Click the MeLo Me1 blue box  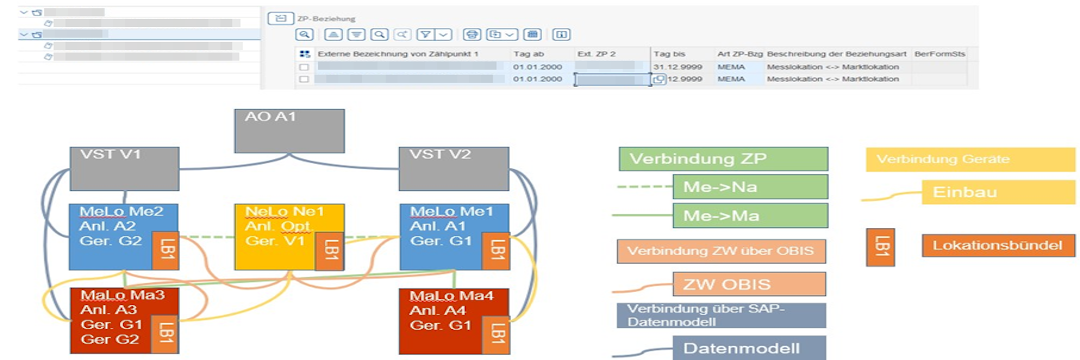click(x=455, y=237)
